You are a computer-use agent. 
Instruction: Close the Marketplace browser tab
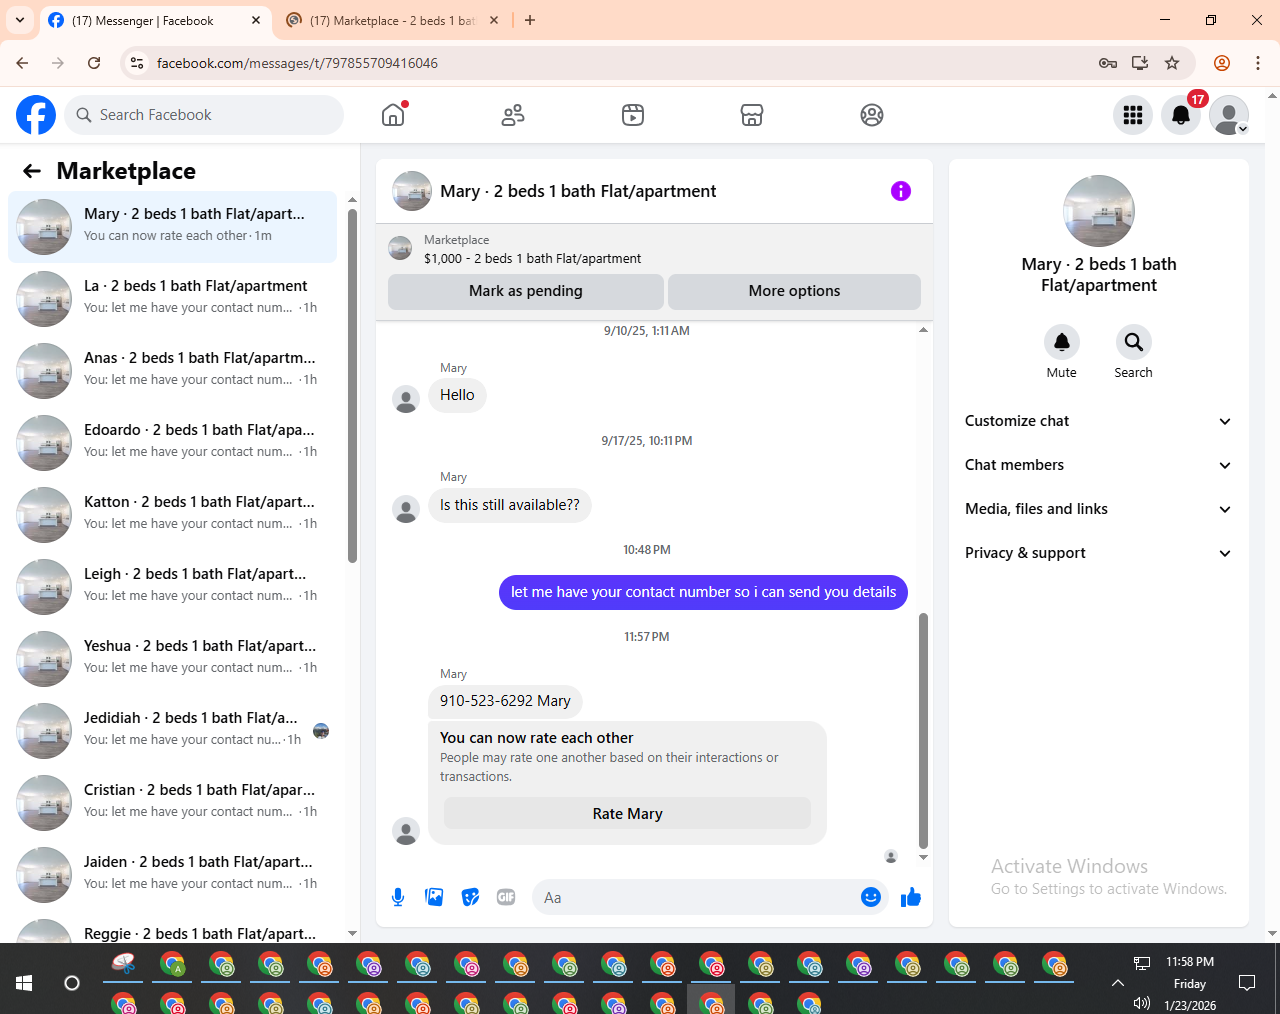click(494, 20)
